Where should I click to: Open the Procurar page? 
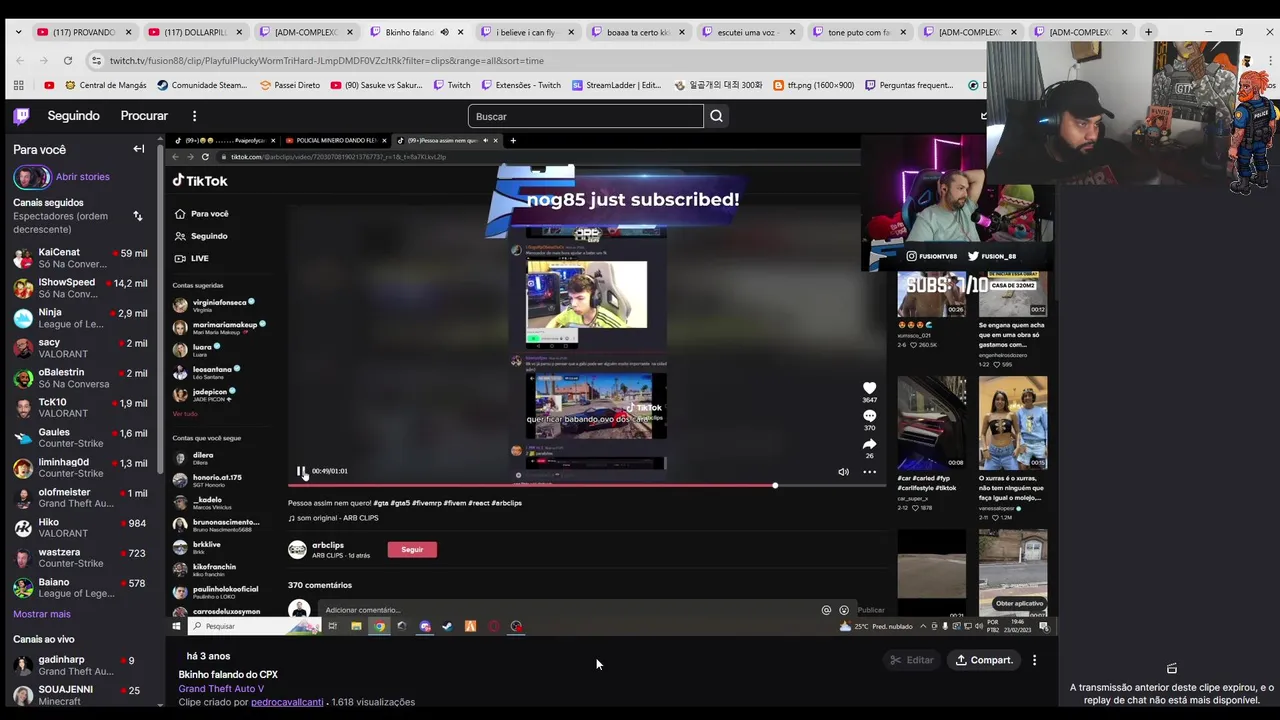144,116
